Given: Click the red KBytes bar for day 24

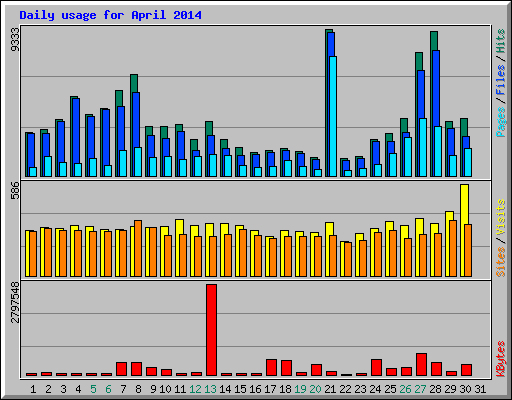Looking at the screenshot, I should (x=376, y=367).
